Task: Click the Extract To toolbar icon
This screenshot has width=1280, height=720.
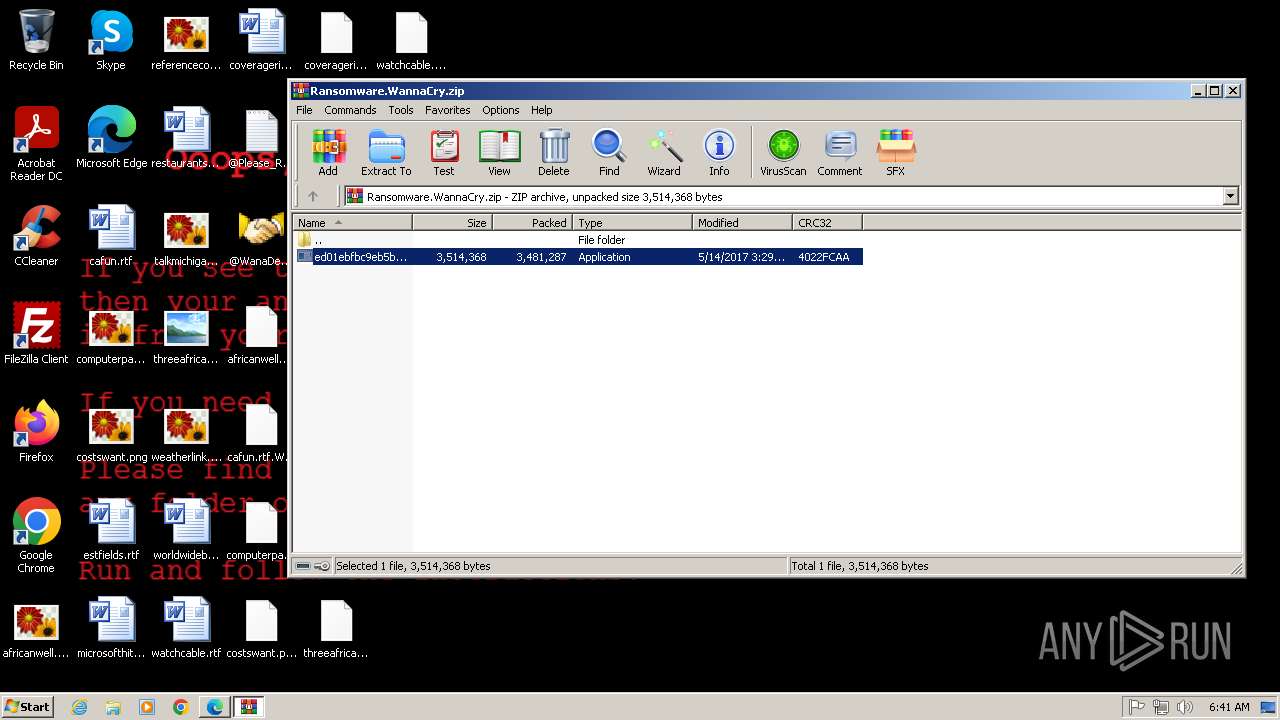Action: click(386, 153)
